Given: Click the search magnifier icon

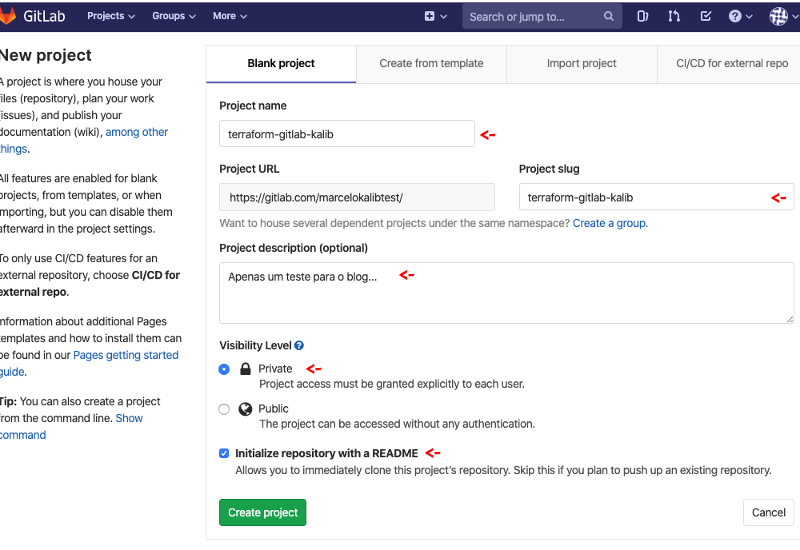Looking at the screenshot, I should pos(608,16).
